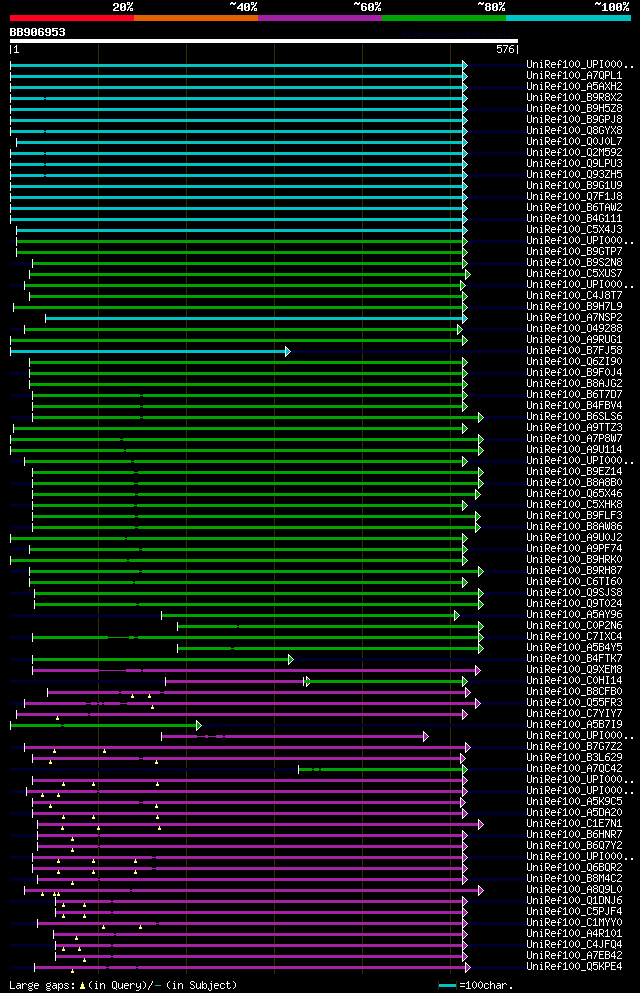This screenshot has width=640, height=993.
Task: Open hit UniRef100_A4R101
Action: click(574, 933)
